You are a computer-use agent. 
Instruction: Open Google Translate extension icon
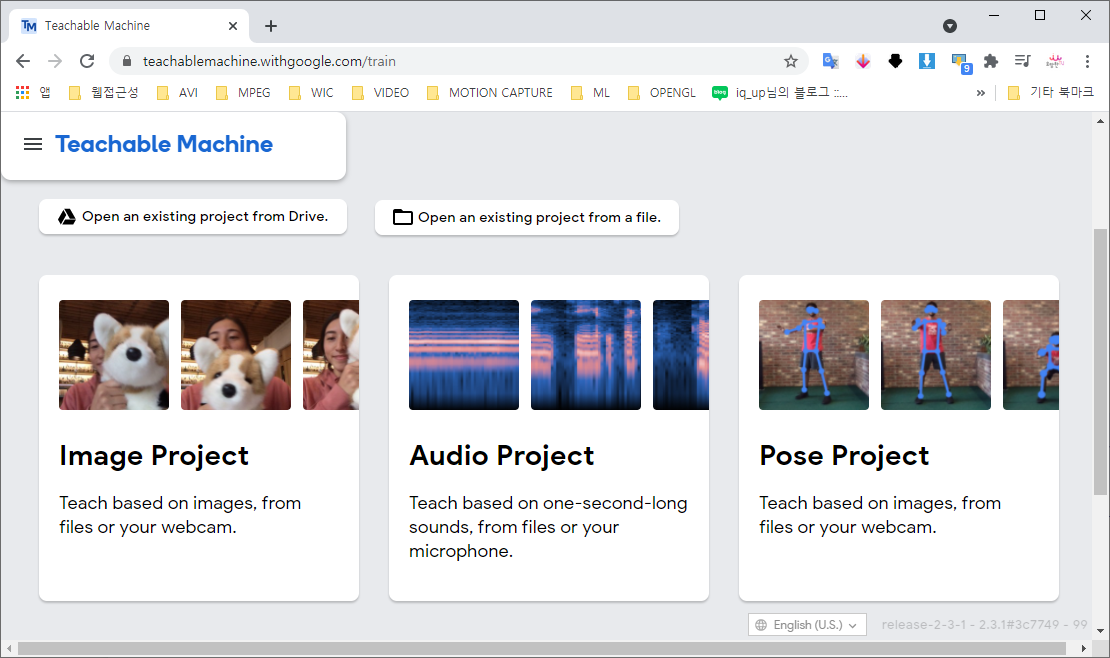pos(830,61)
